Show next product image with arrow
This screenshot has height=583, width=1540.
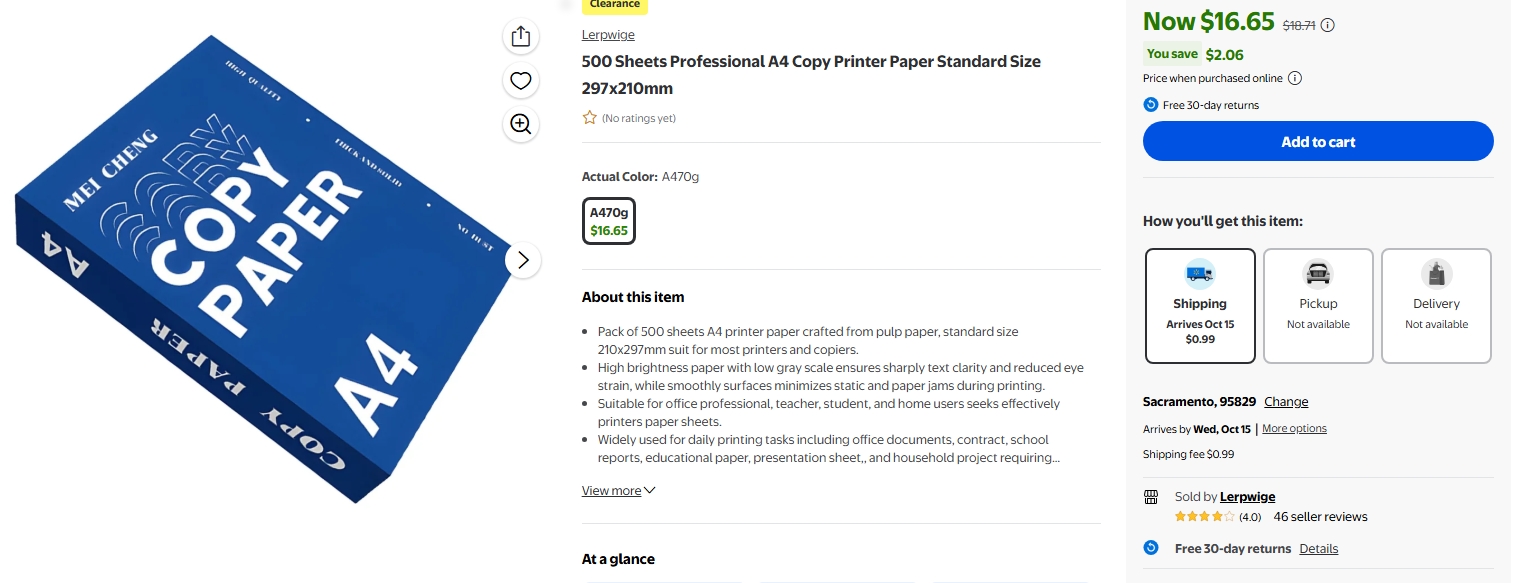523,261
